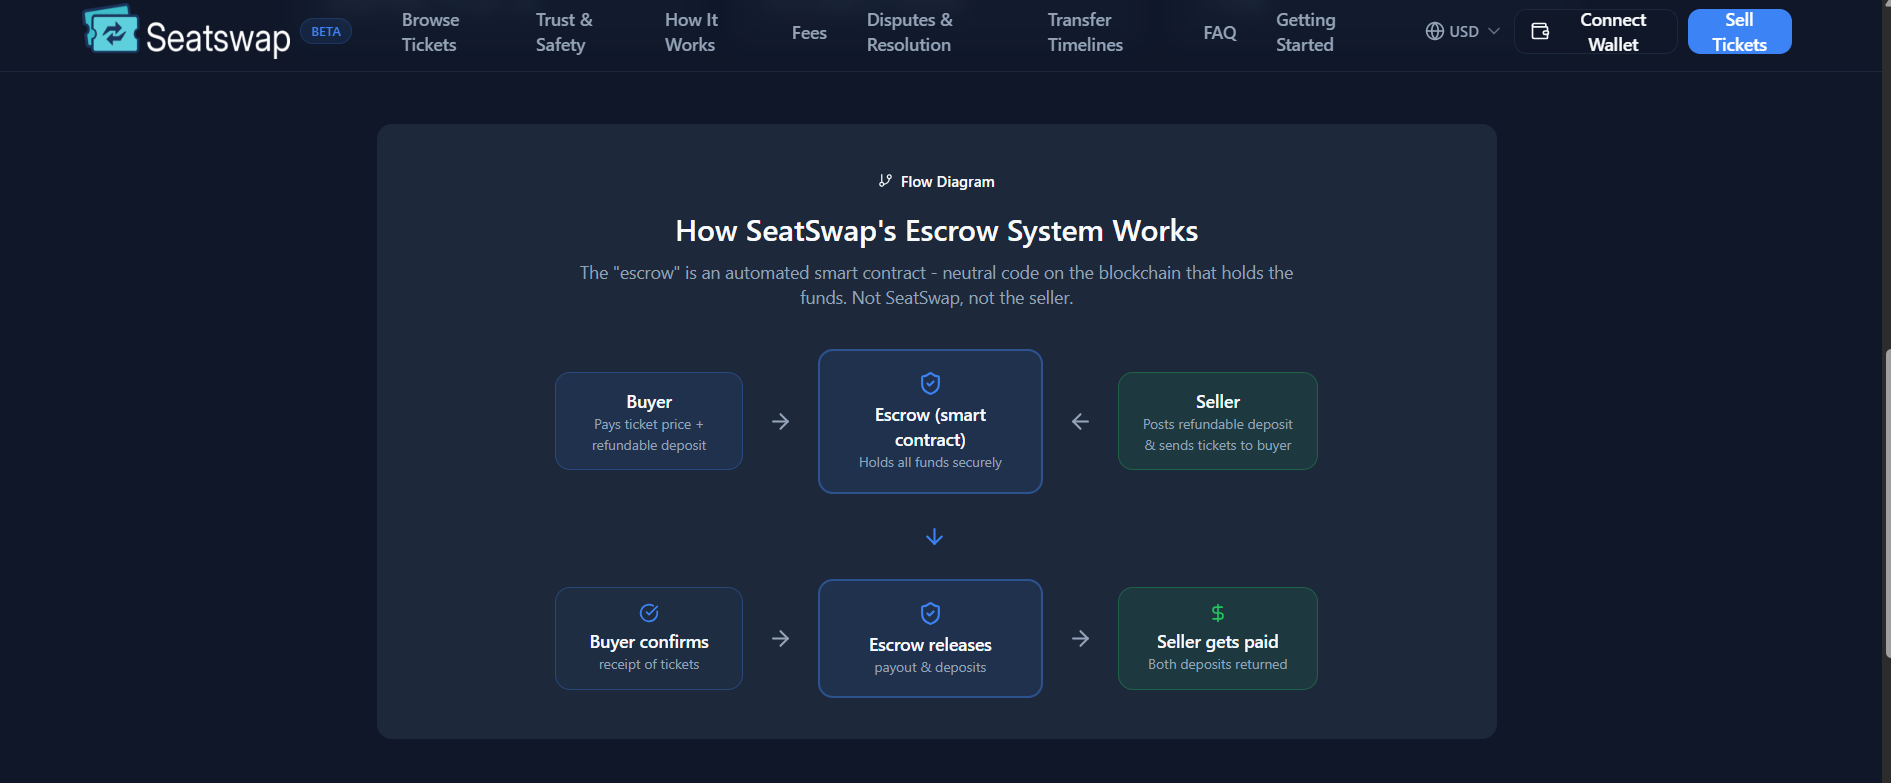Click the Flow Diagram branch icon
The height and width of the screenshot is (783, 1891).
(885, 181)
